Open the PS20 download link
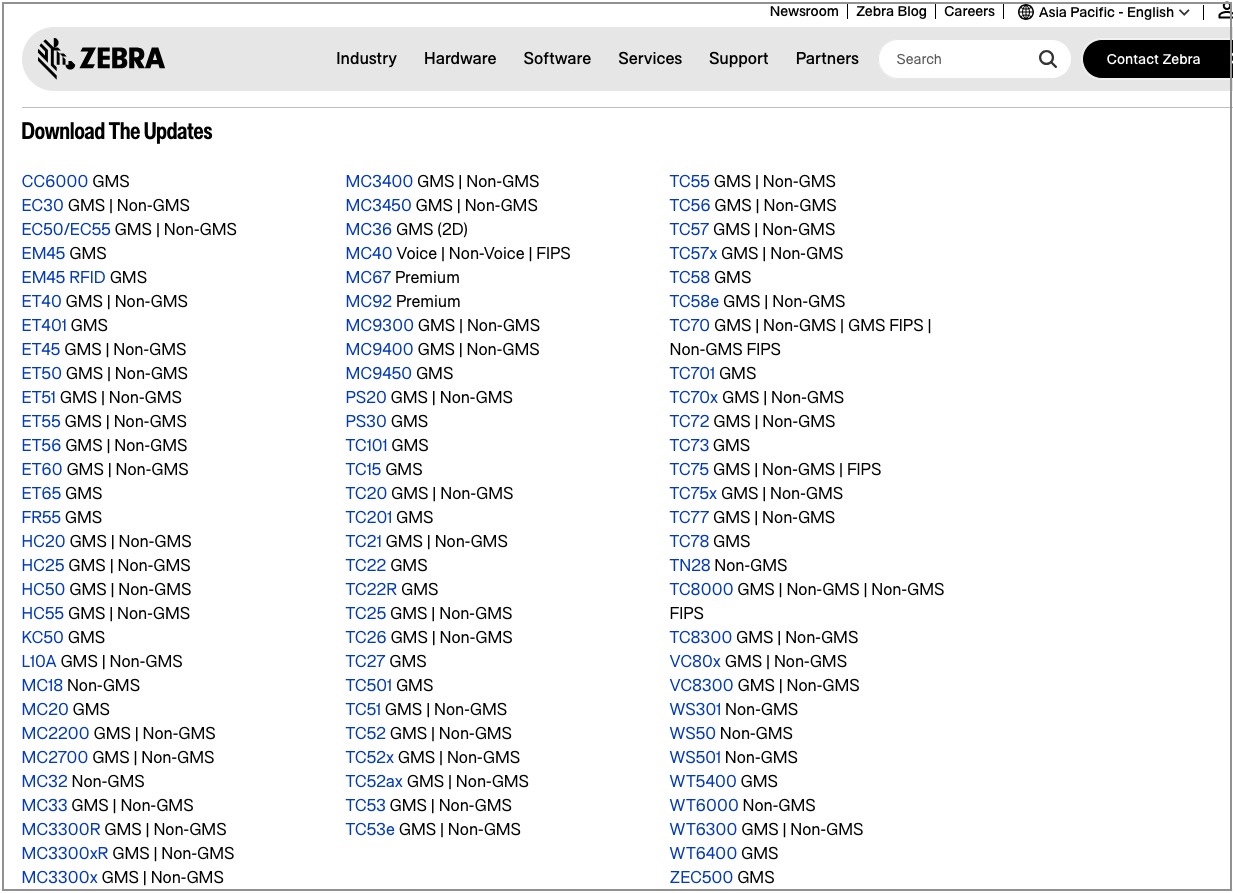This screenshot has height=893, width=1233. click(x=366, y=397)
